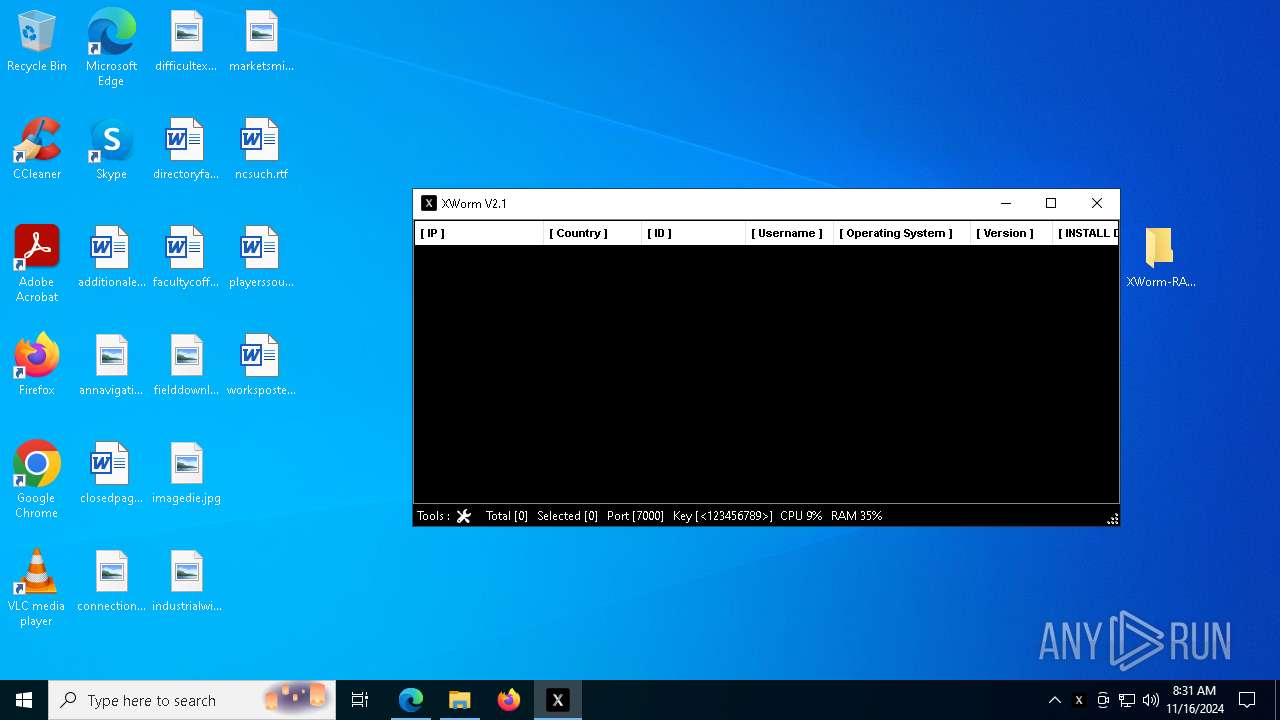Click the RAM 35% status readout
1280x720 pixels.
(856, 516)
